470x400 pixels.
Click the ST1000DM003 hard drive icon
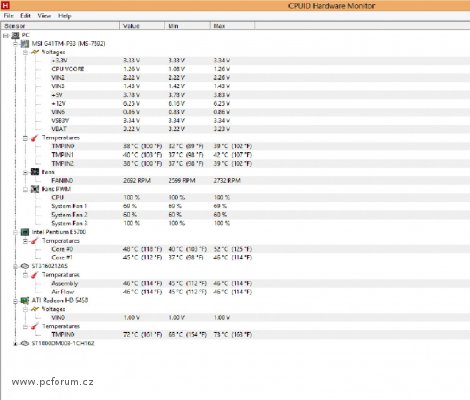(25, 343)
